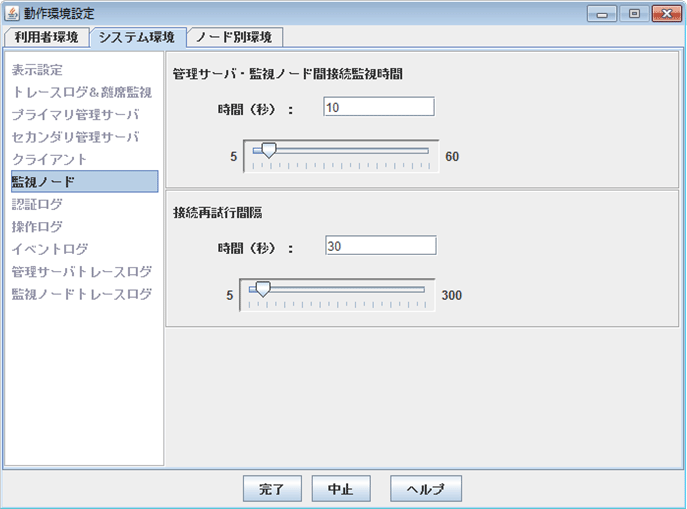Click the 接続再試行間隔 heading
Viewport: 687px width, 509px height.
coord(218,213)
